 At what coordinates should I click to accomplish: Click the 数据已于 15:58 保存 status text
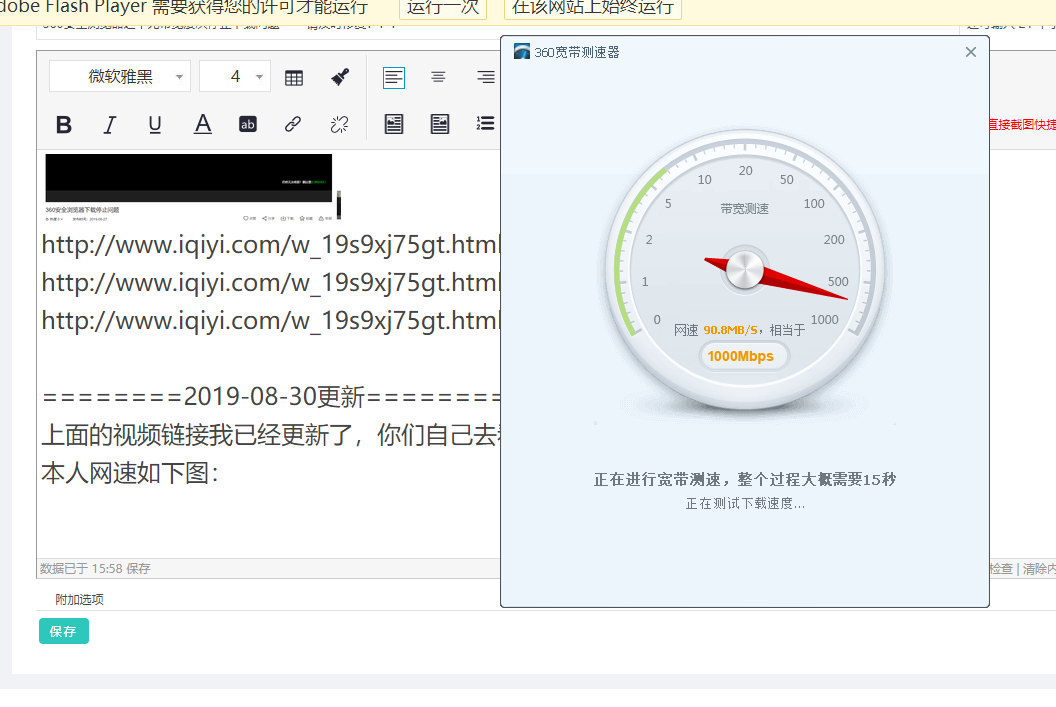coord(95,569)
